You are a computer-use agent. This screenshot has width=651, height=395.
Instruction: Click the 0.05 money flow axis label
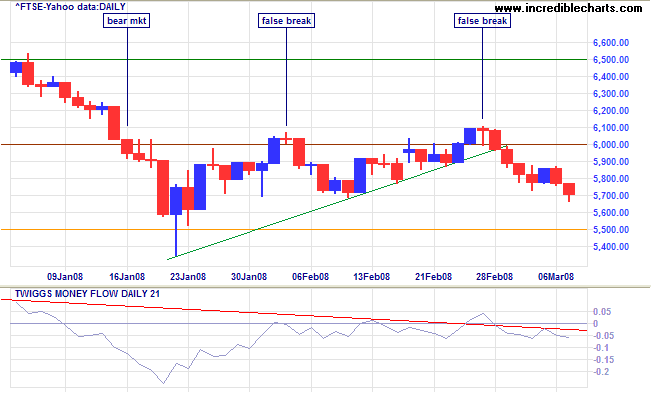tap(602, 312)
